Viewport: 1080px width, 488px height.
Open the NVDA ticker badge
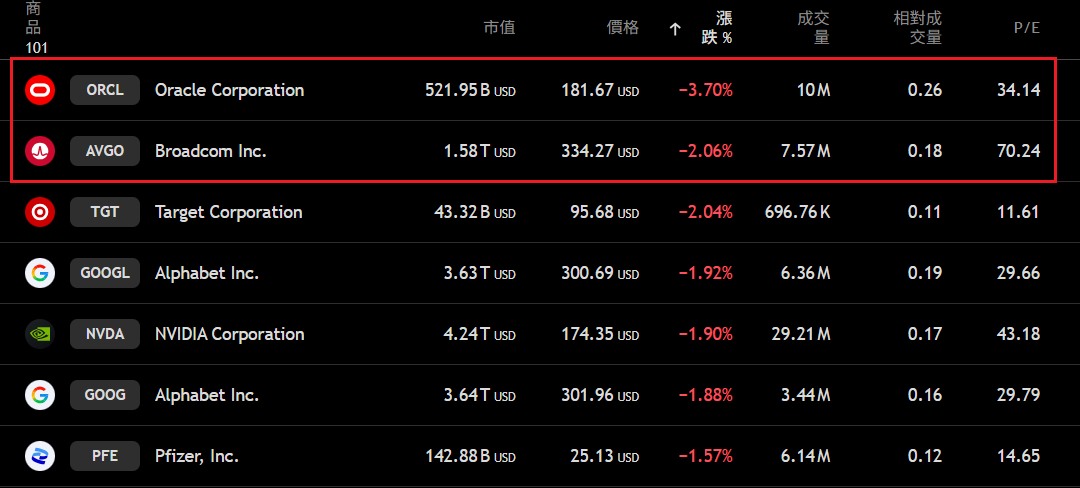[105, 334]
